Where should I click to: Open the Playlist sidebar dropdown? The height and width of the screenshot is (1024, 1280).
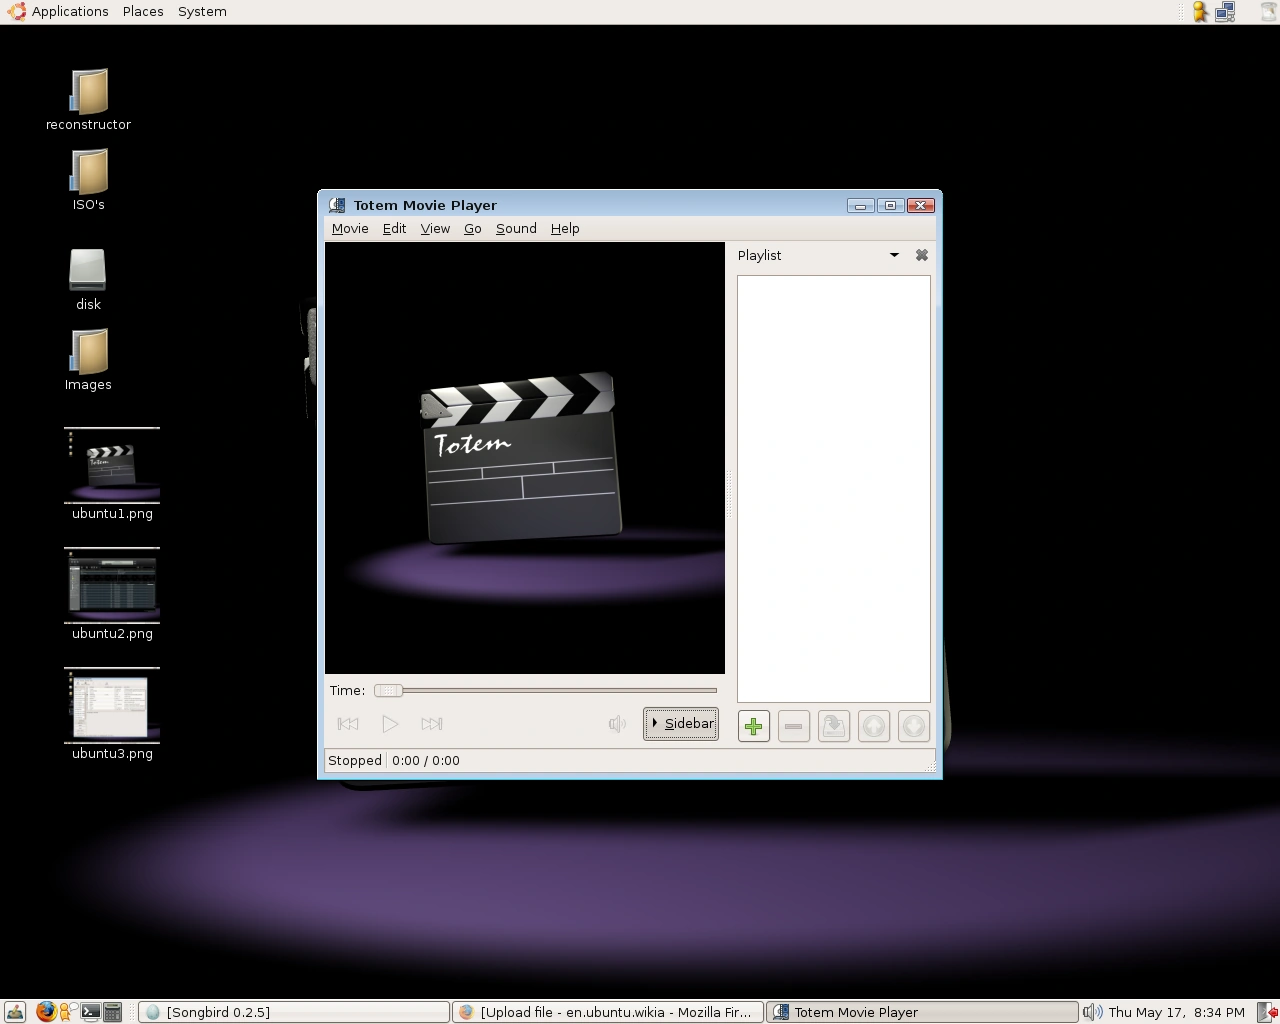point(894,255)
